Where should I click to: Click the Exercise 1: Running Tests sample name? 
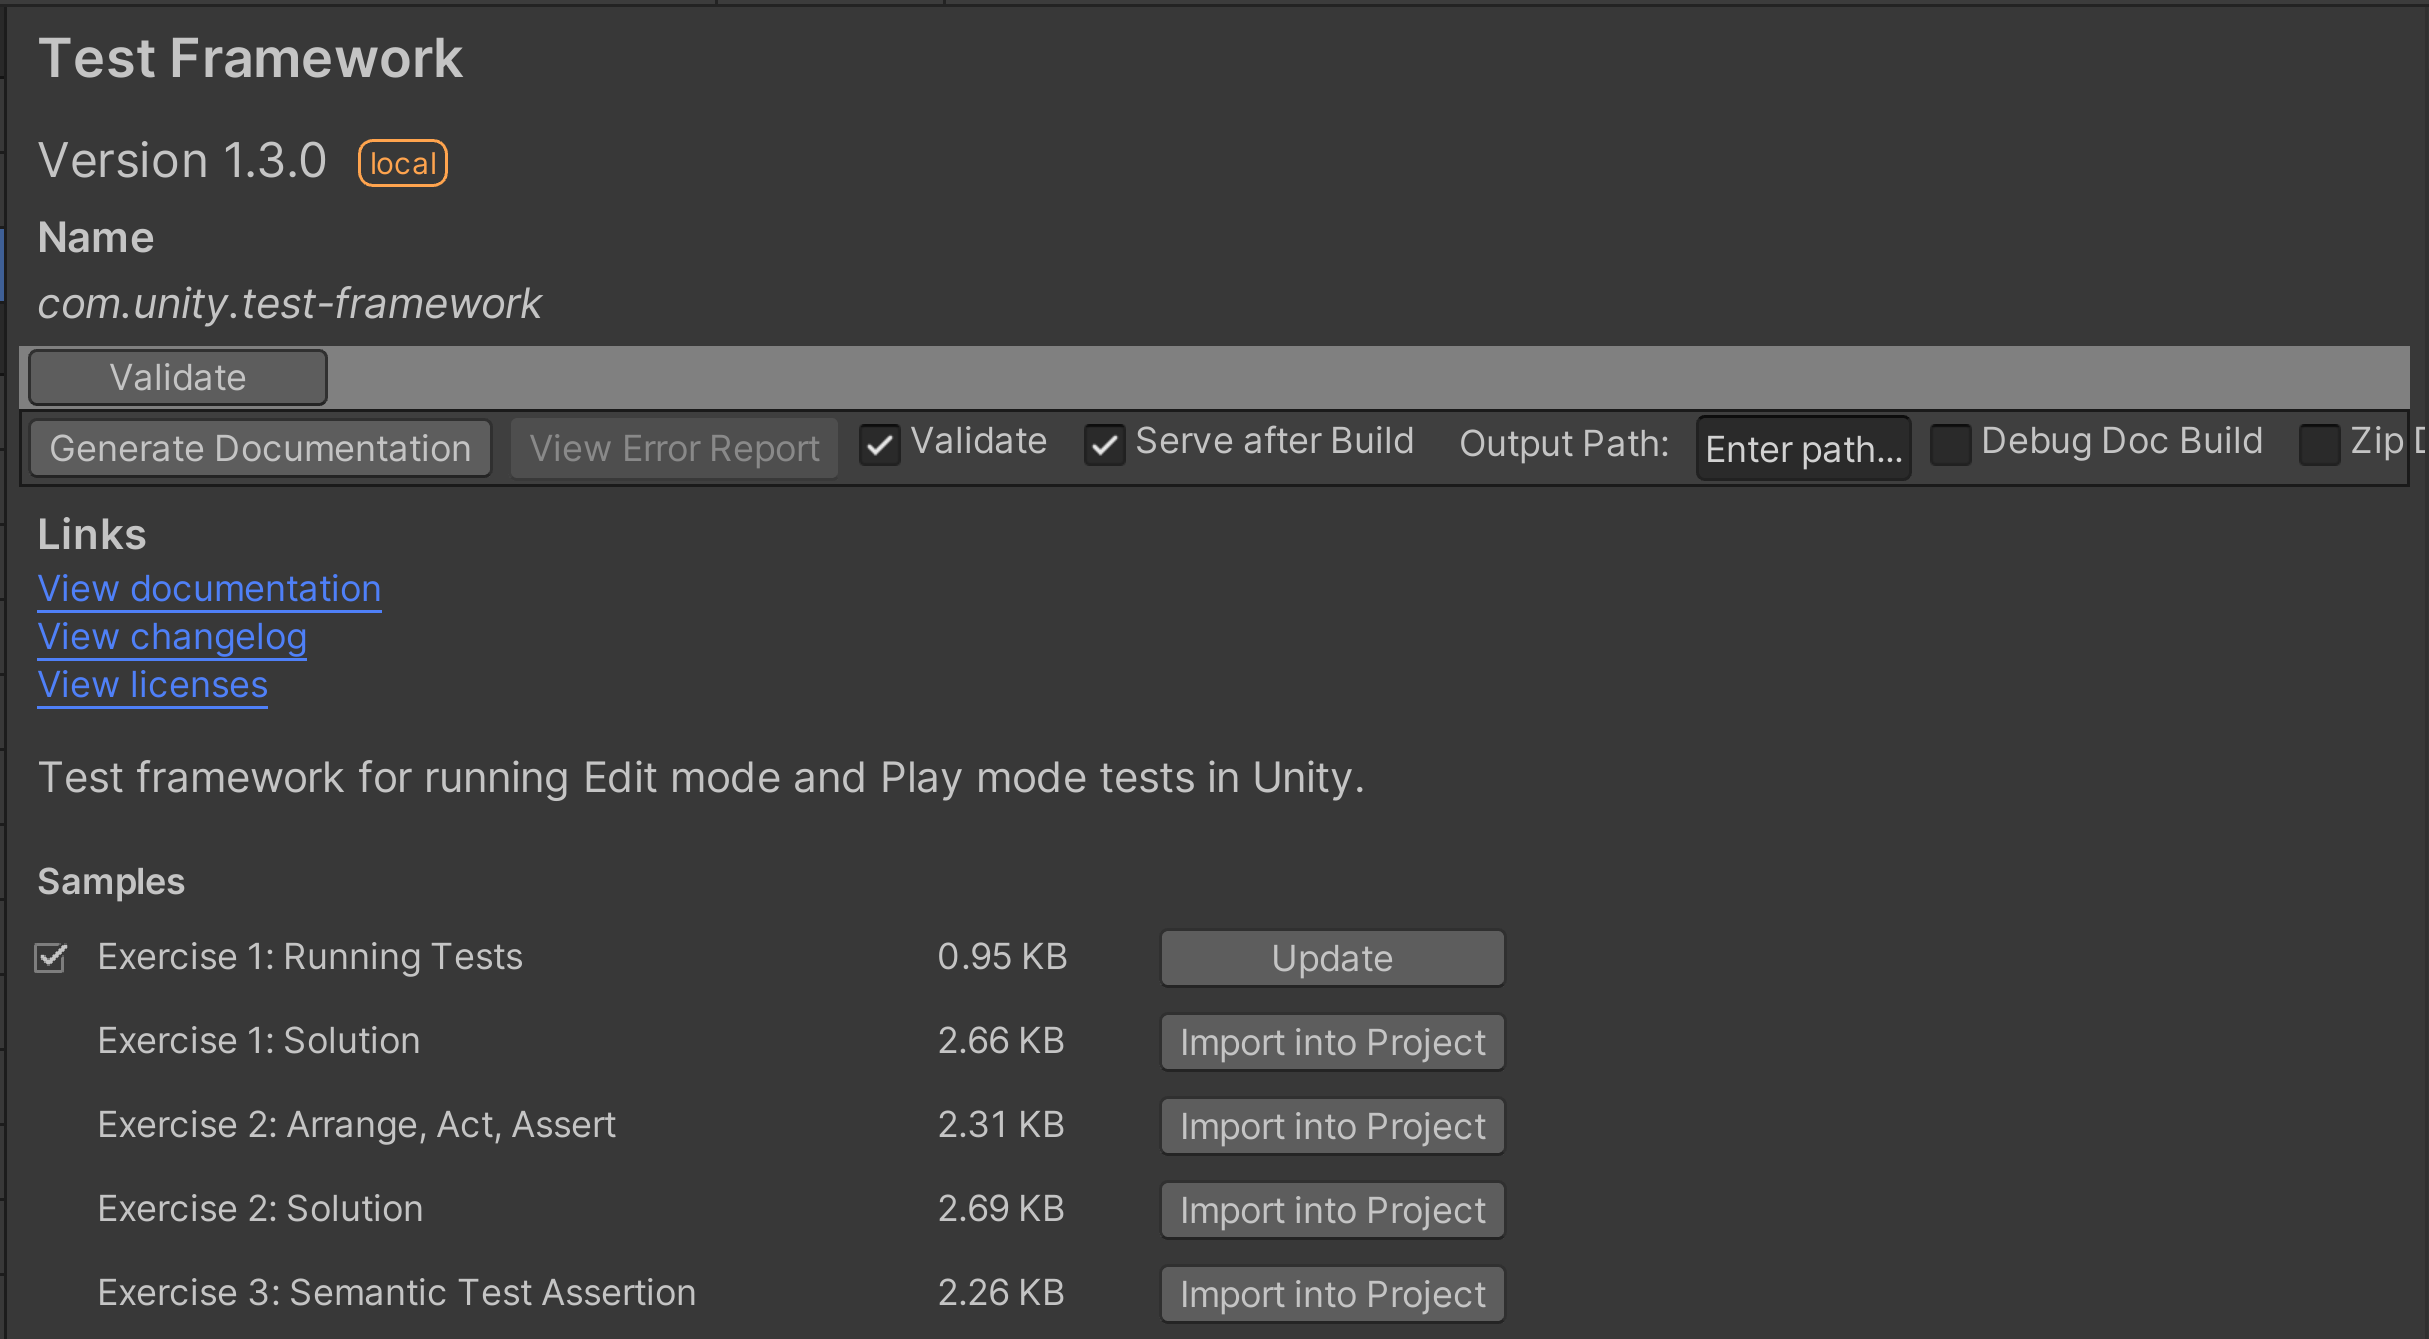310,957
